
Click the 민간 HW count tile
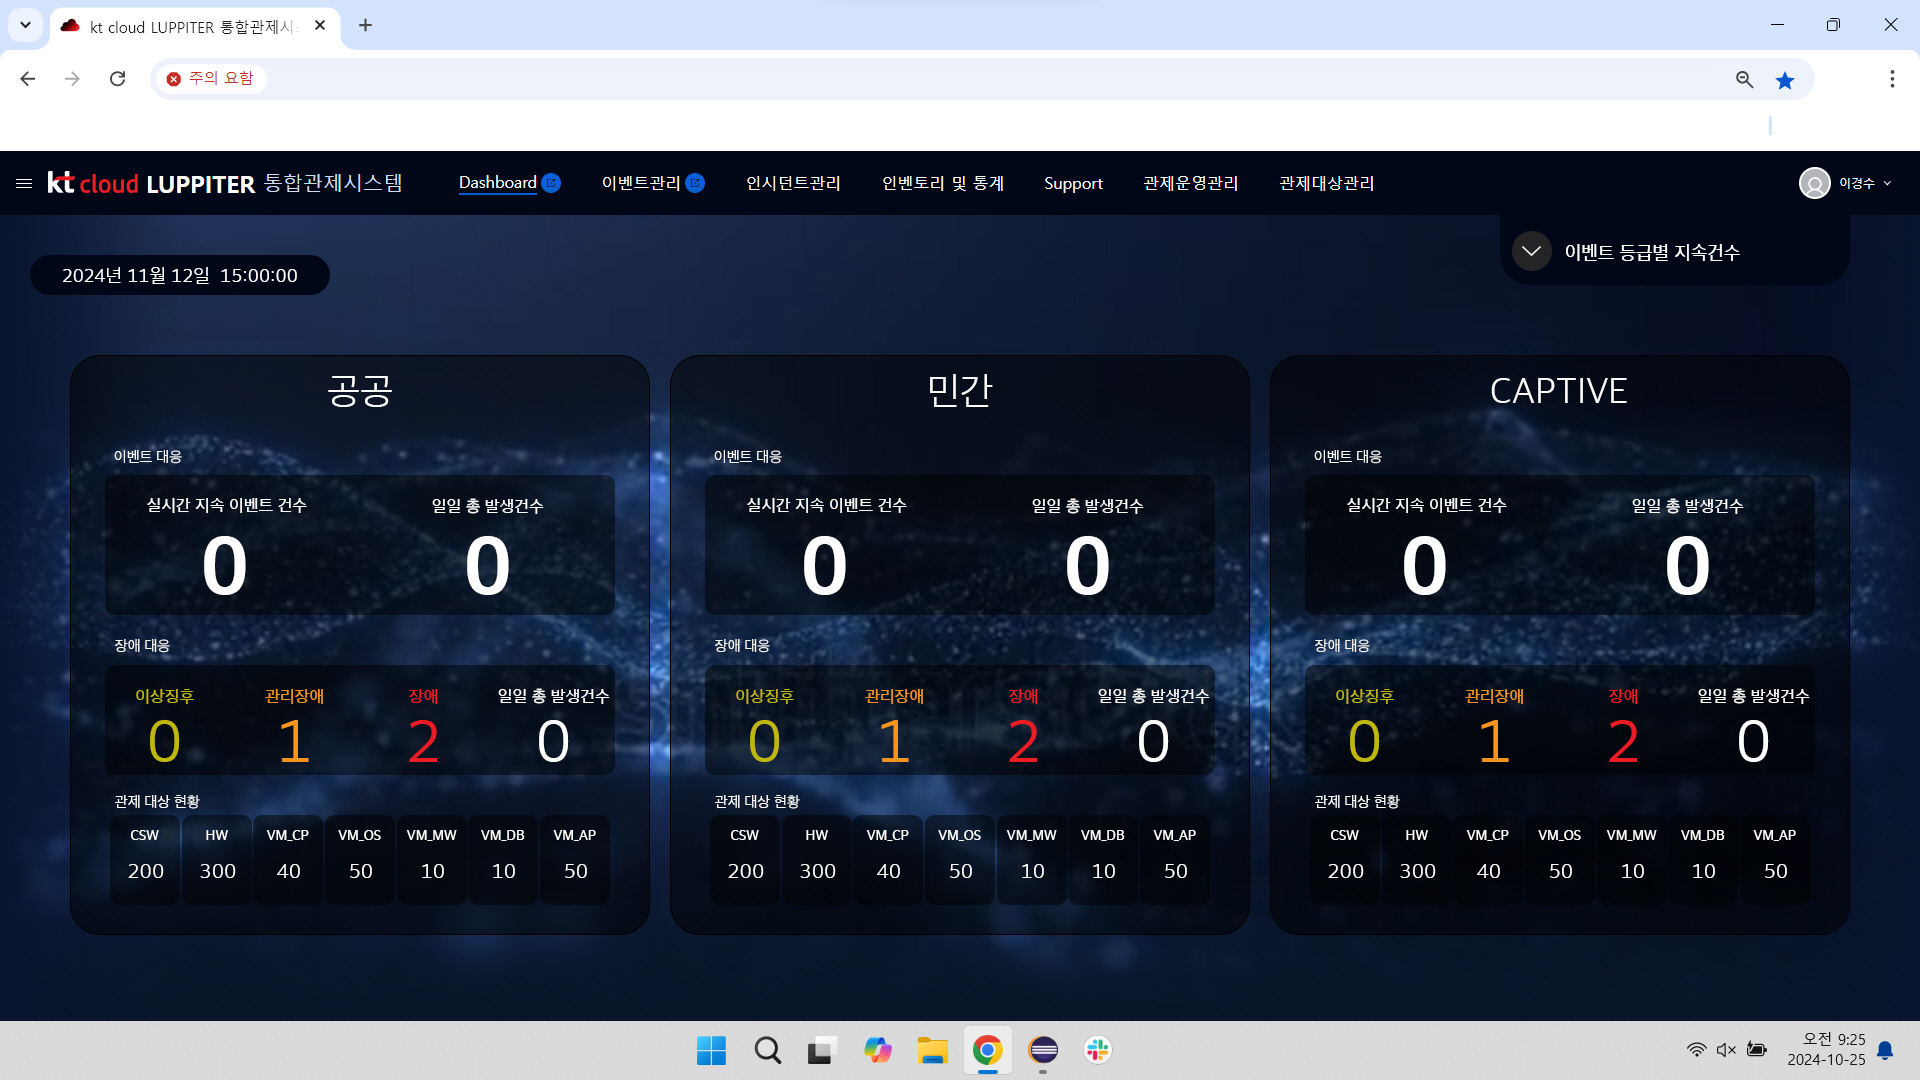pos(817,858)
